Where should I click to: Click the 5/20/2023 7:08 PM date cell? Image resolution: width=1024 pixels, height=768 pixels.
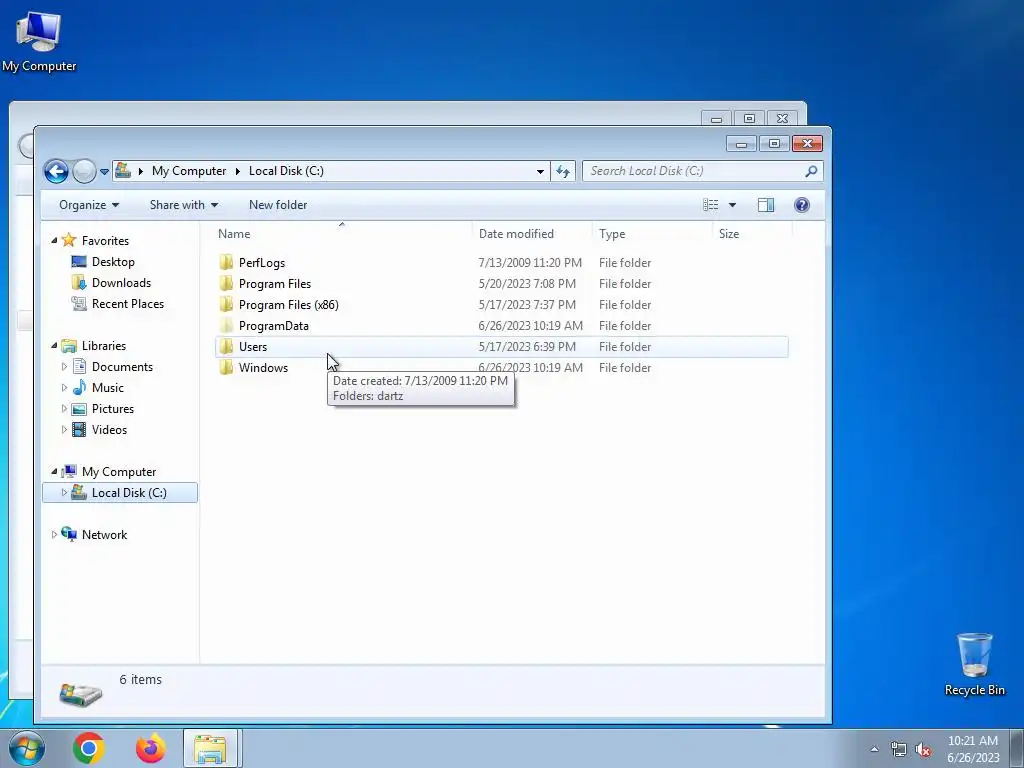[527, 284]
